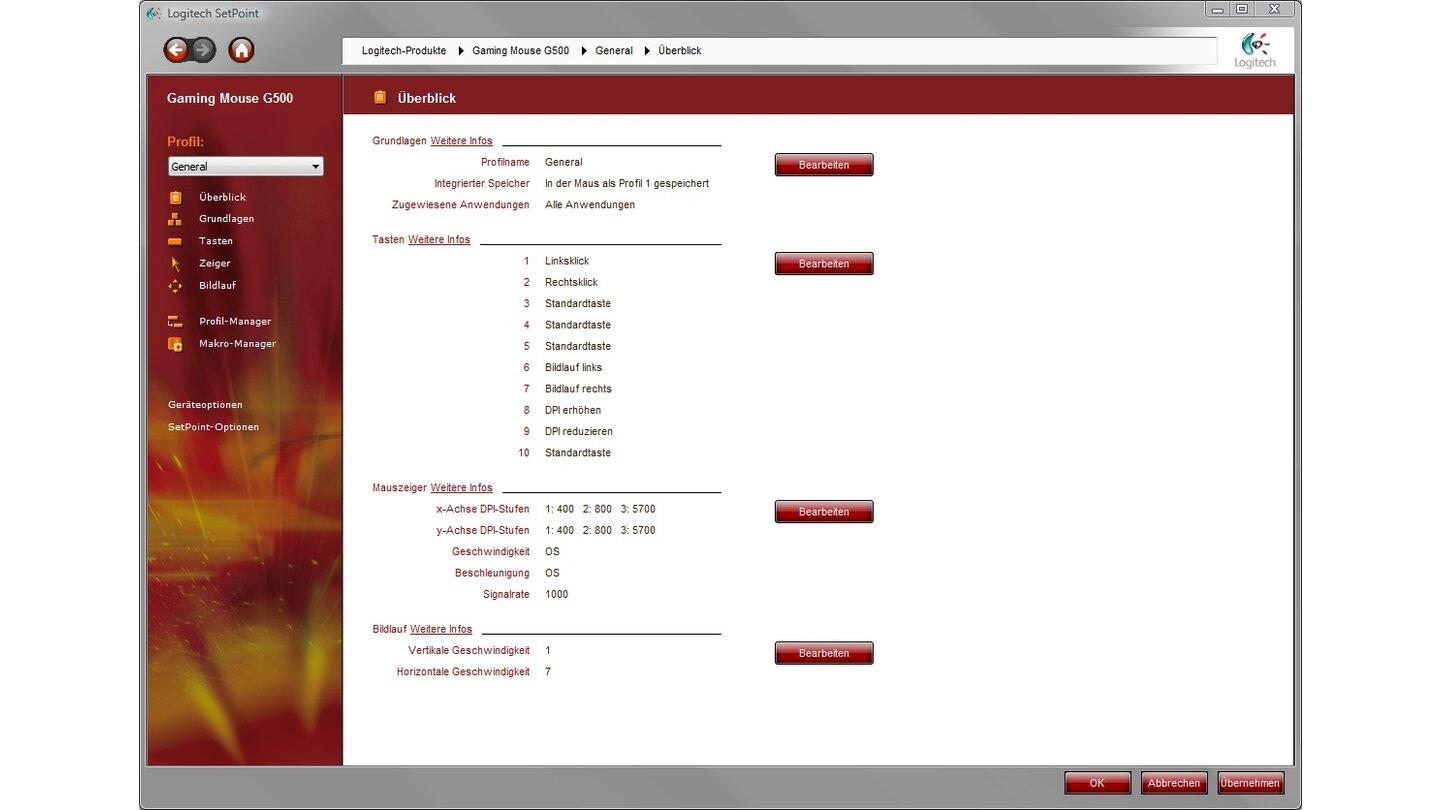The image size is (1440, 810).
Task: Click the Übernehmen button
Action: click(1251, 783)
